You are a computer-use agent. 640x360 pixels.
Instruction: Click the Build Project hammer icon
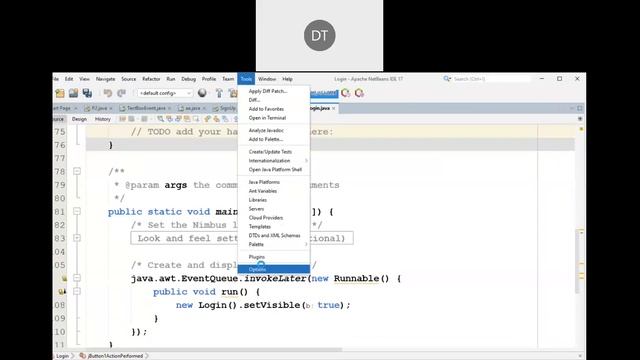pyautogui.click(x=219, y=93)
